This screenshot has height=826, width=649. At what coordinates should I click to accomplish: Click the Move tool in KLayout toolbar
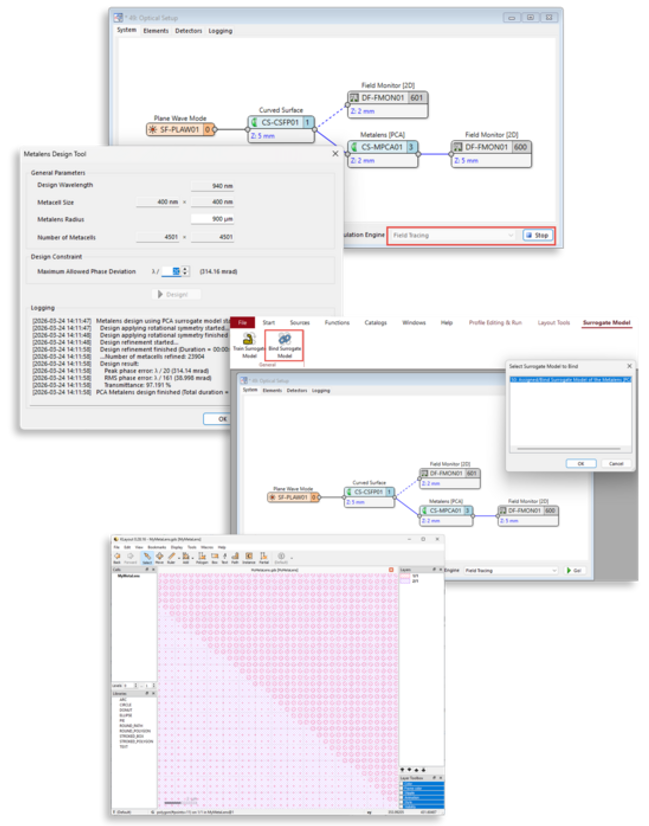pos(160,556)
